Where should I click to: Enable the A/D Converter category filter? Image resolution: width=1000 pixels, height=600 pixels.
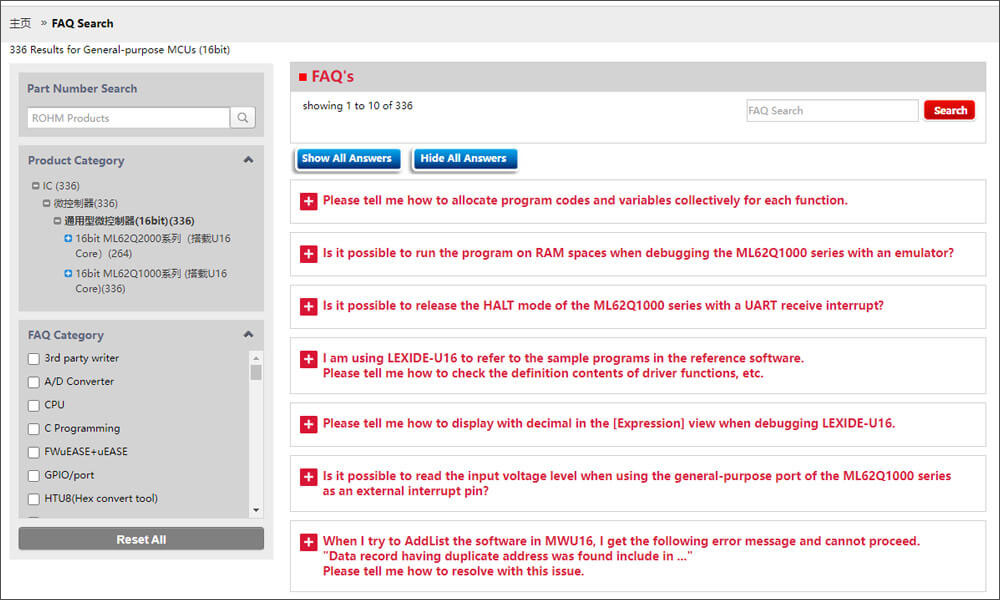(34, 382)
